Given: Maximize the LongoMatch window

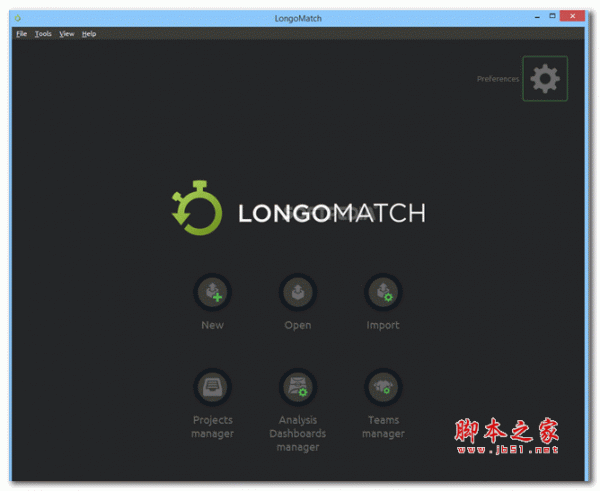Looking at the screenshot, I should [552, 16].
